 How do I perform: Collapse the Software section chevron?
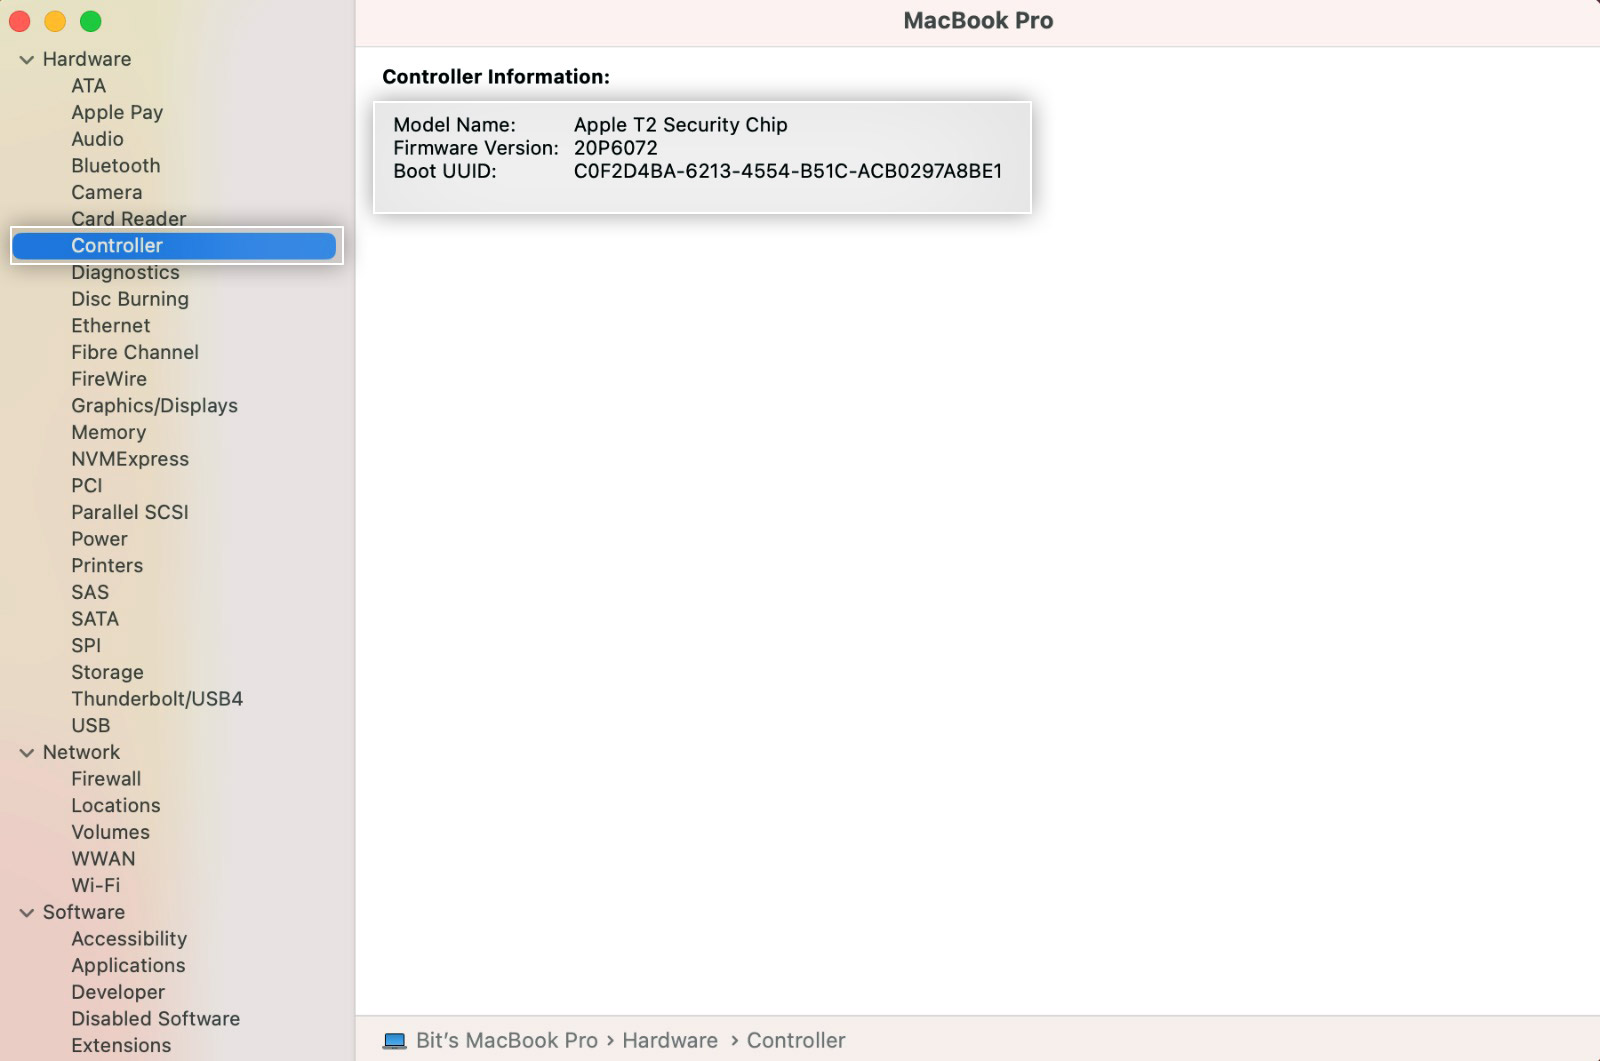click(x=27, y=913)
